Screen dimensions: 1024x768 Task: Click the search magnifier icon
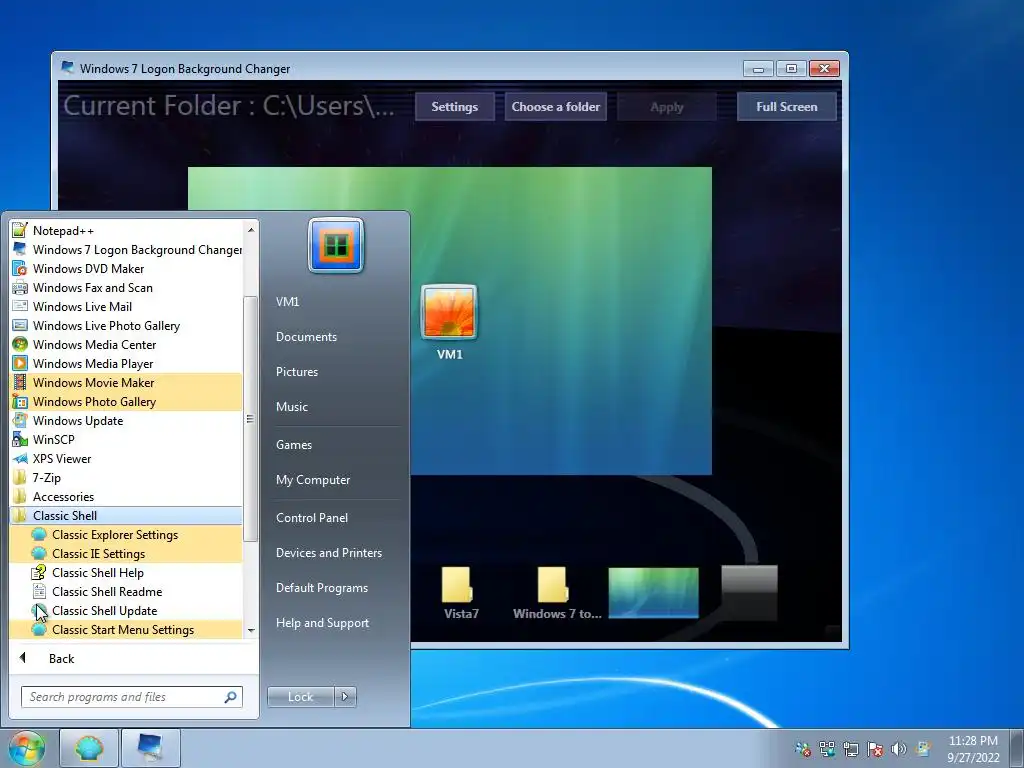coord(231,697)
